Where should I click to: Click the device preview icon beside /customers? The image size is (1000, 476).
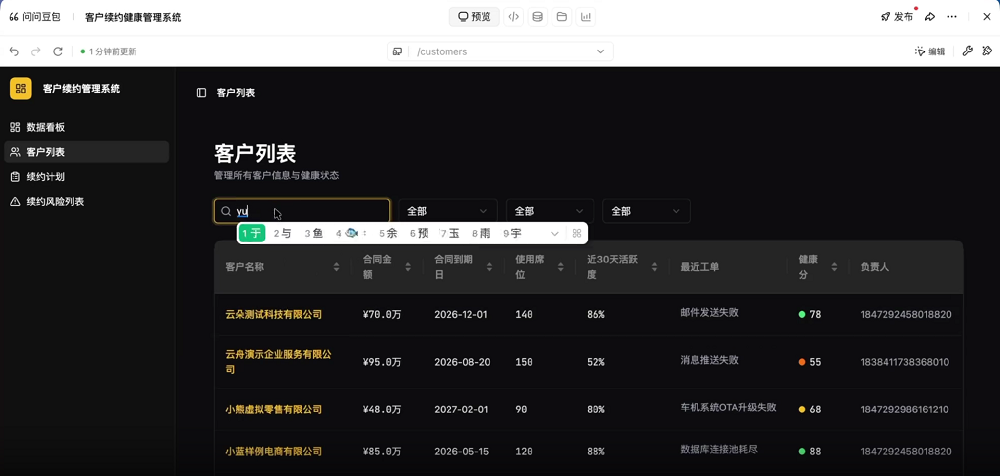tap(397, 52)
